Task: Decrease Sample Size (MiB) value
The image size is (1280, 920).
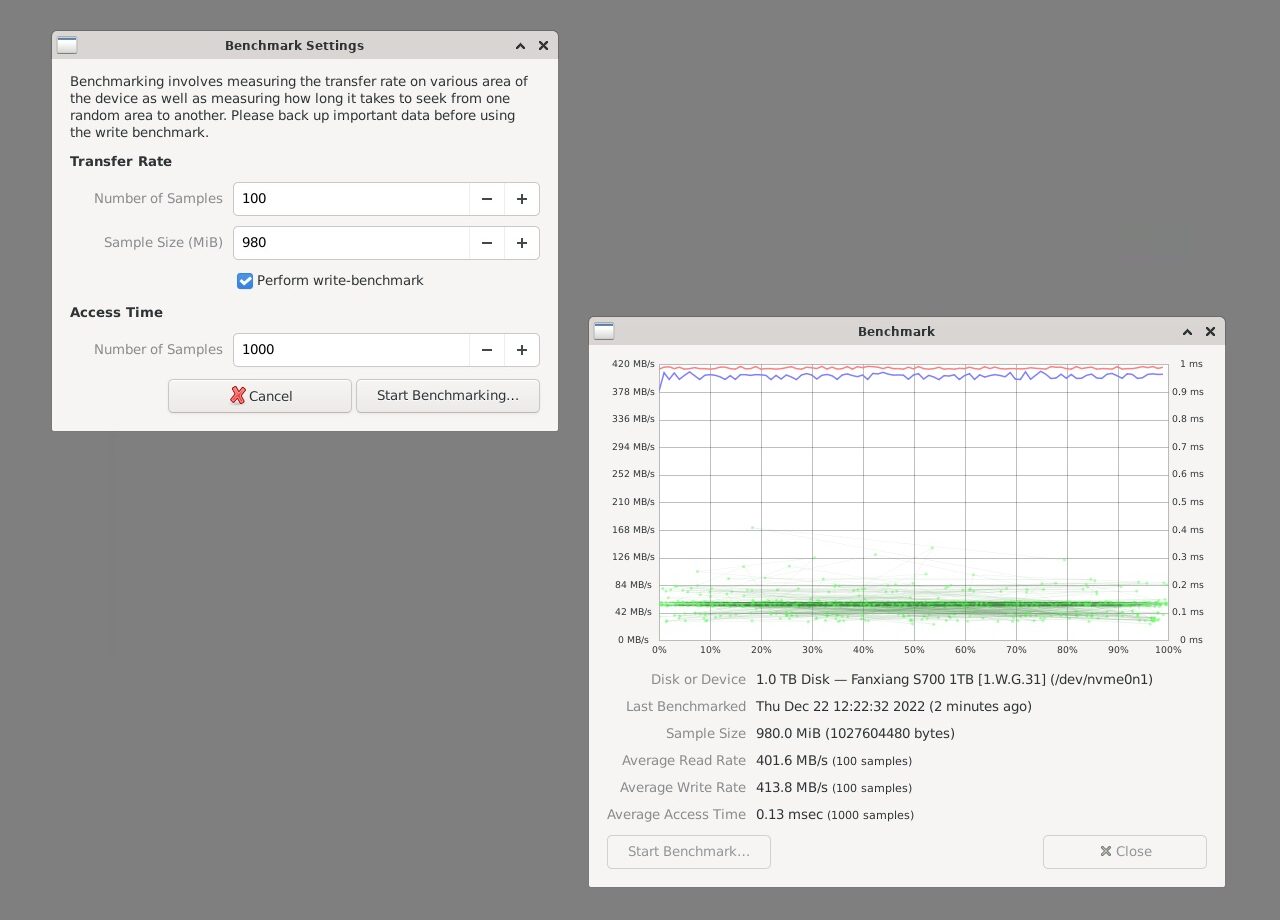Action: pos(486,243)
